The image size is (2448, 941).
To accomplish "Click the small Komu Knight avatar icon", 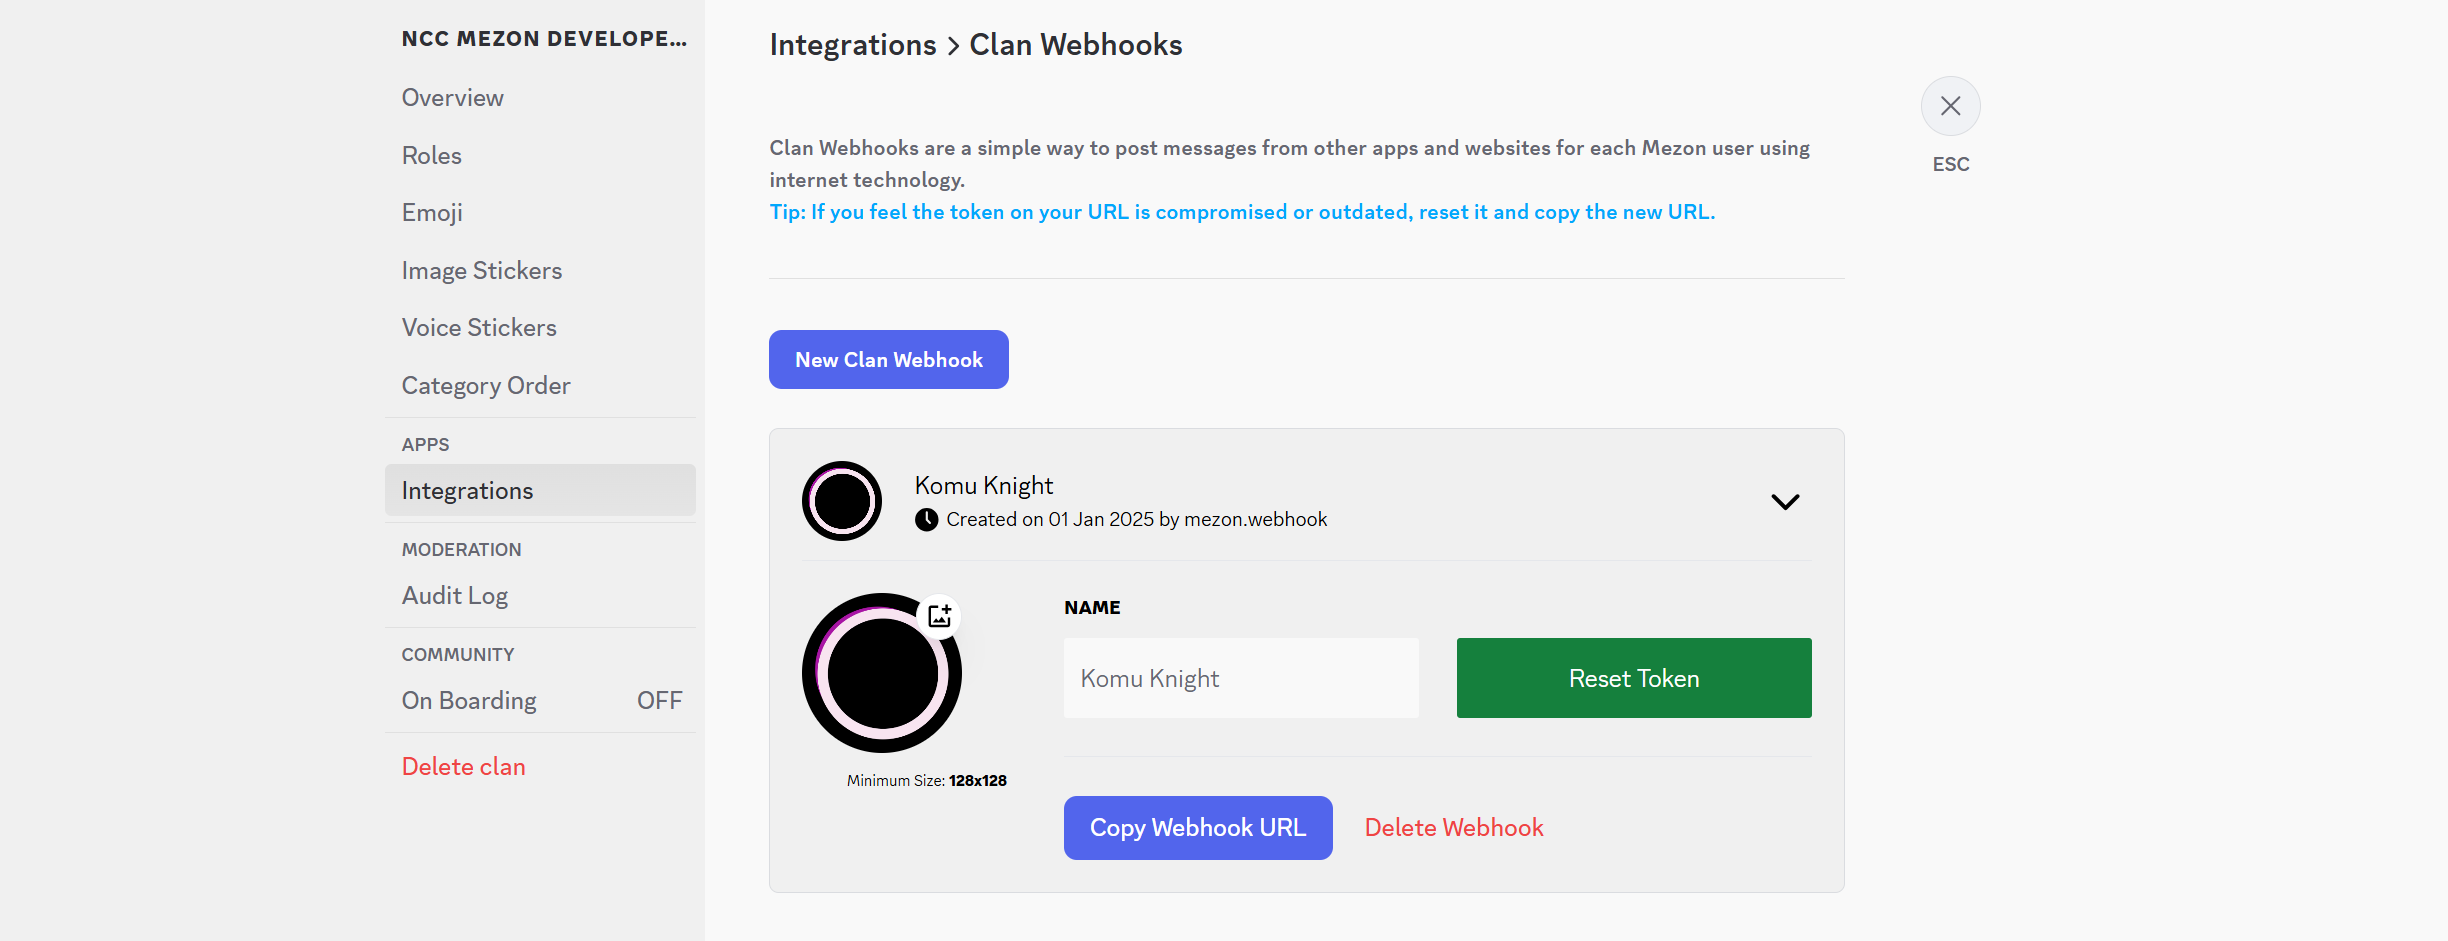I will (842, 501).
